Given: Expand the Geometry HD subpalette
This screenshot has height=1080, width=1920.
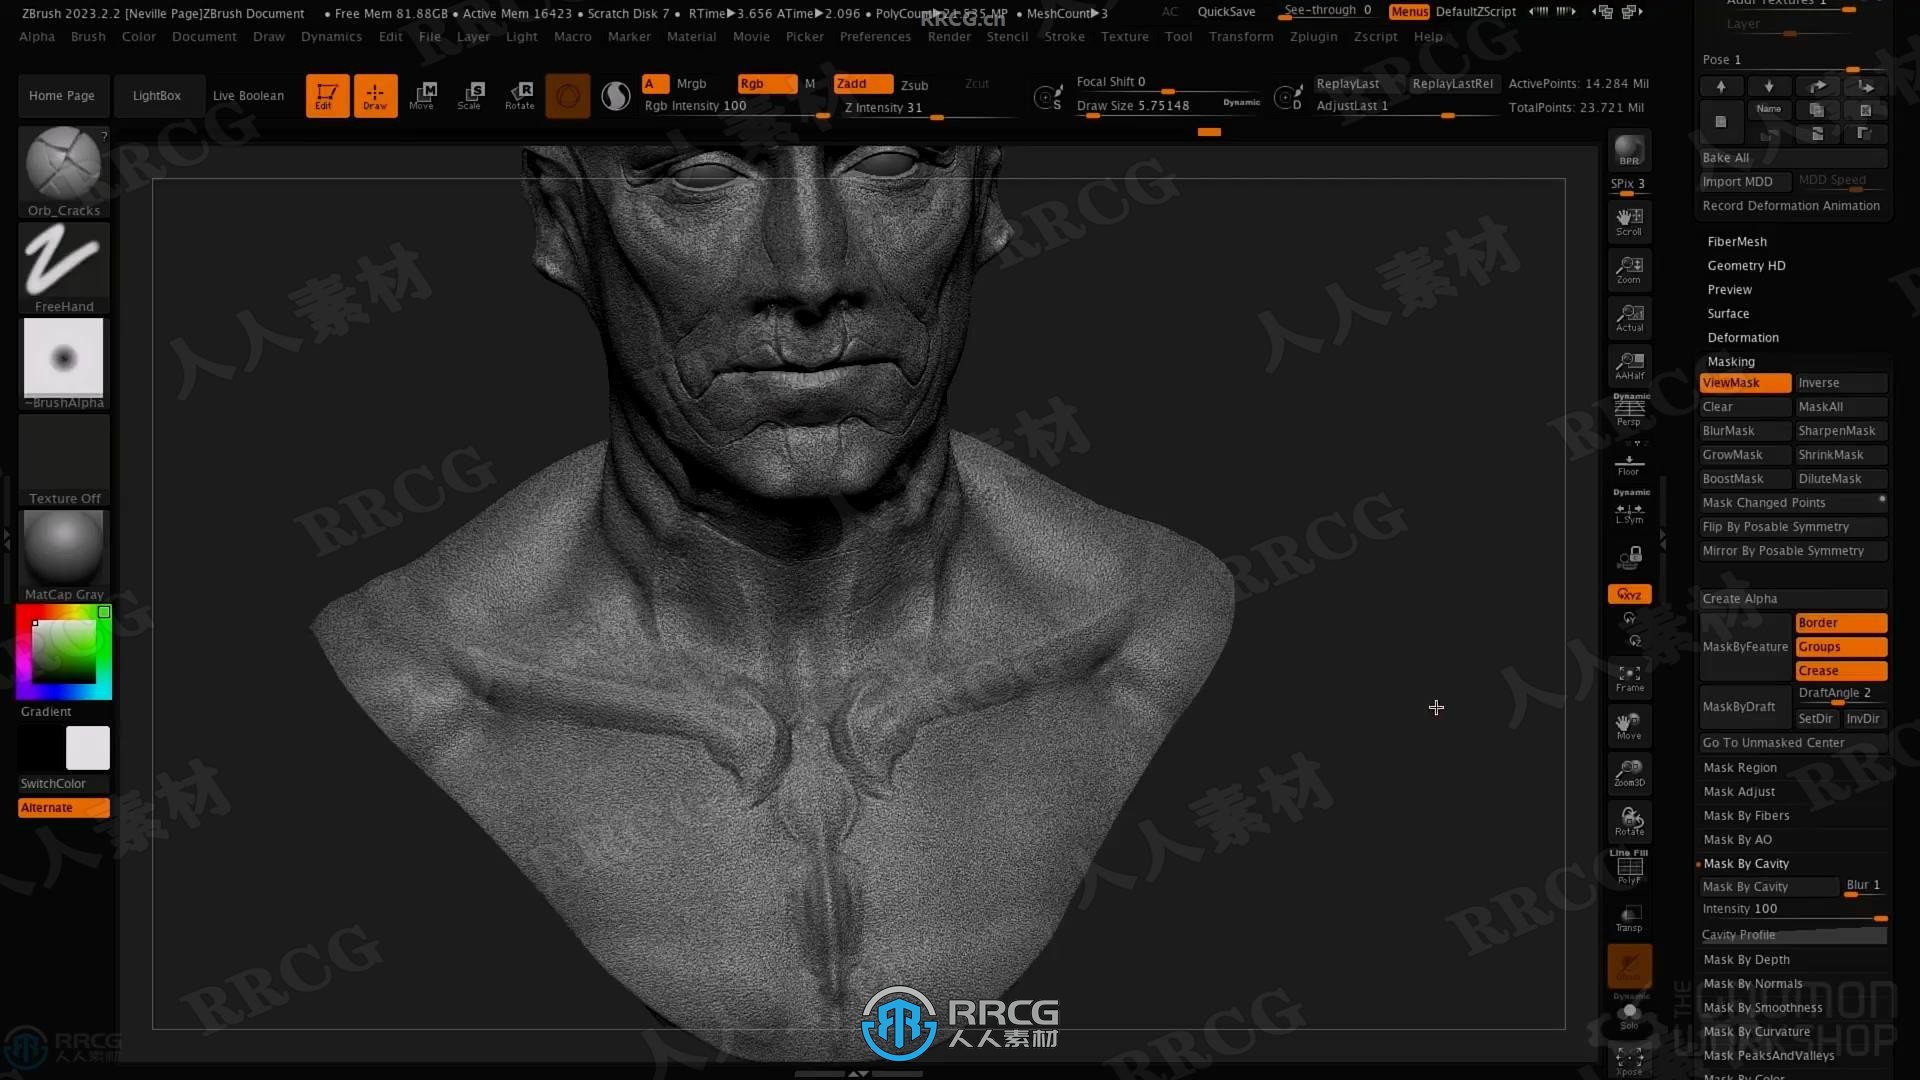Looking at the screenshot, I should [x=1746, y=266].
